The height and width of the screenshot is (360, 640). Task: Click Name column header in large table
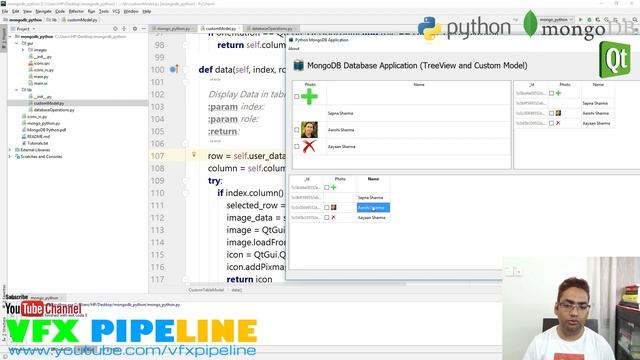419,84
